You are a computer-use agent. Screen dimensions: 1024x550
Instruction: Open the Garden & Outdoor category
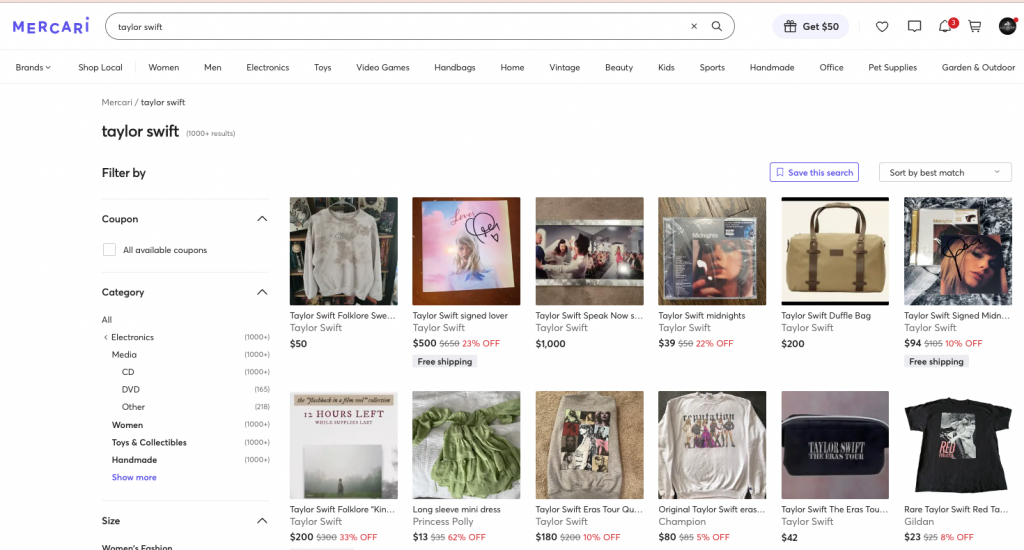click(x=978, y=67)
